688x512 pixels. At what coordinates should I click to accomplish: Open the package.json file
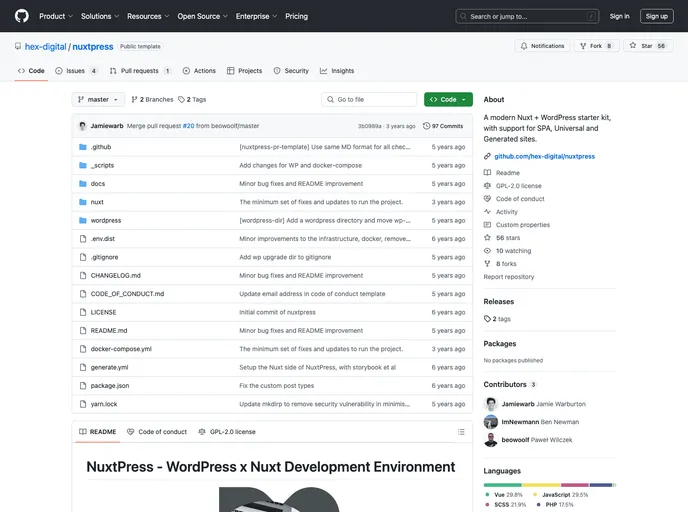coord(110,386)
